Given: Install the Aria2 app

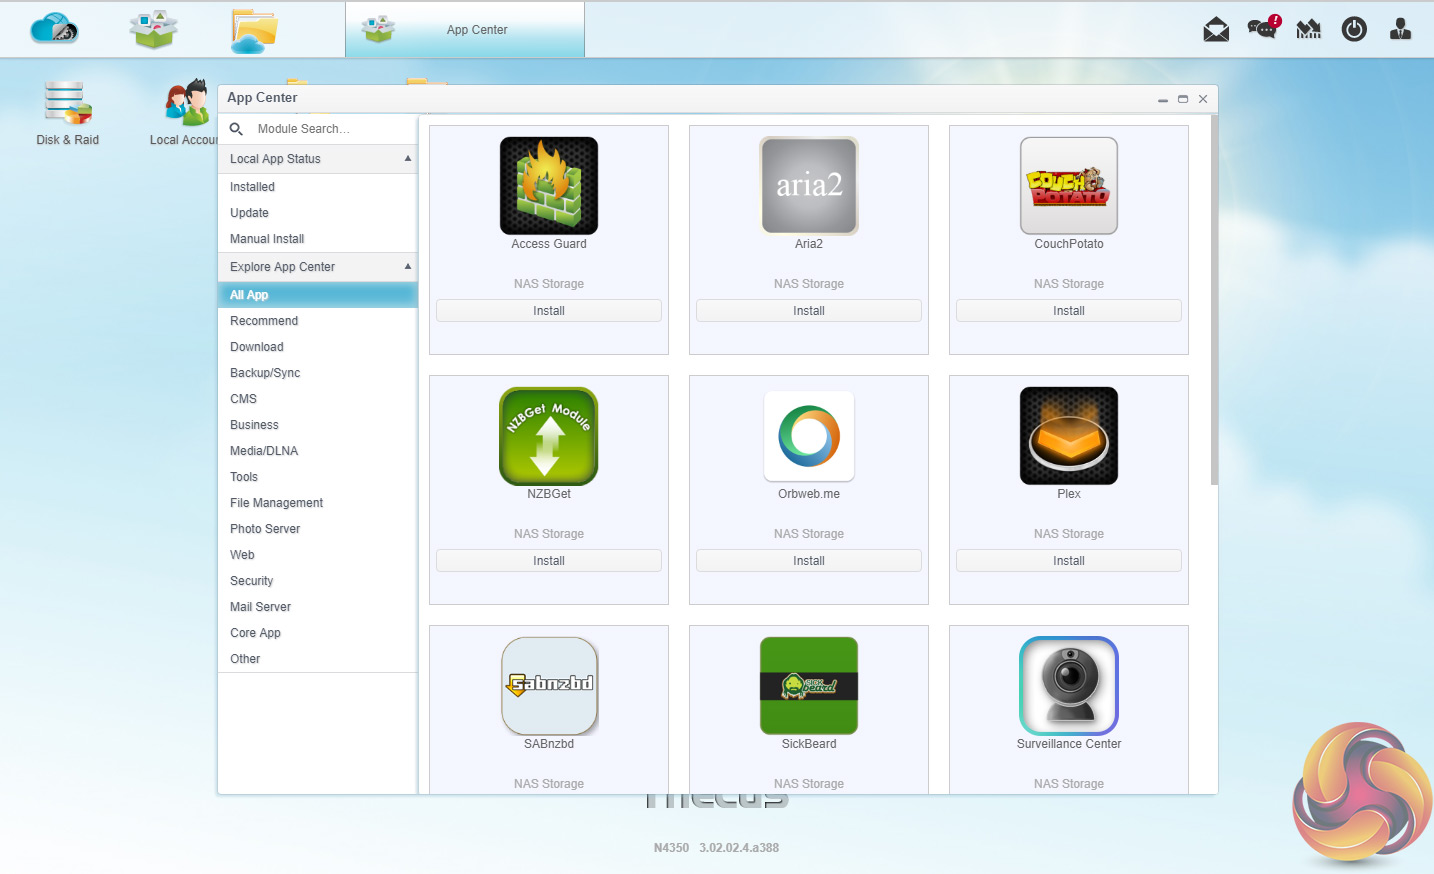Looking at the screenshot, I should point(809,311).
